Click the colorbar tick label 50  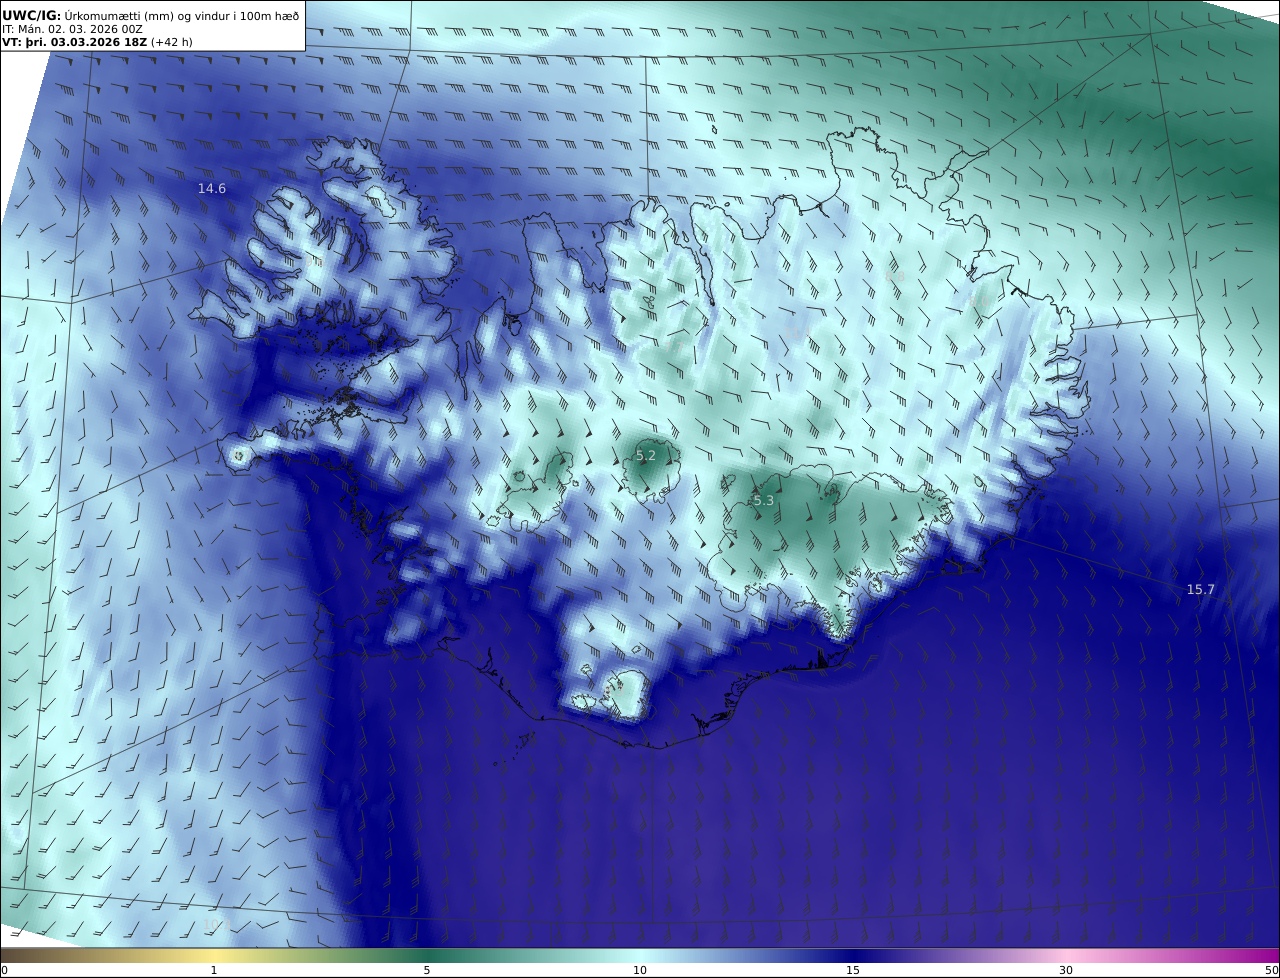pyautogui.click(x=1272, y=970)
